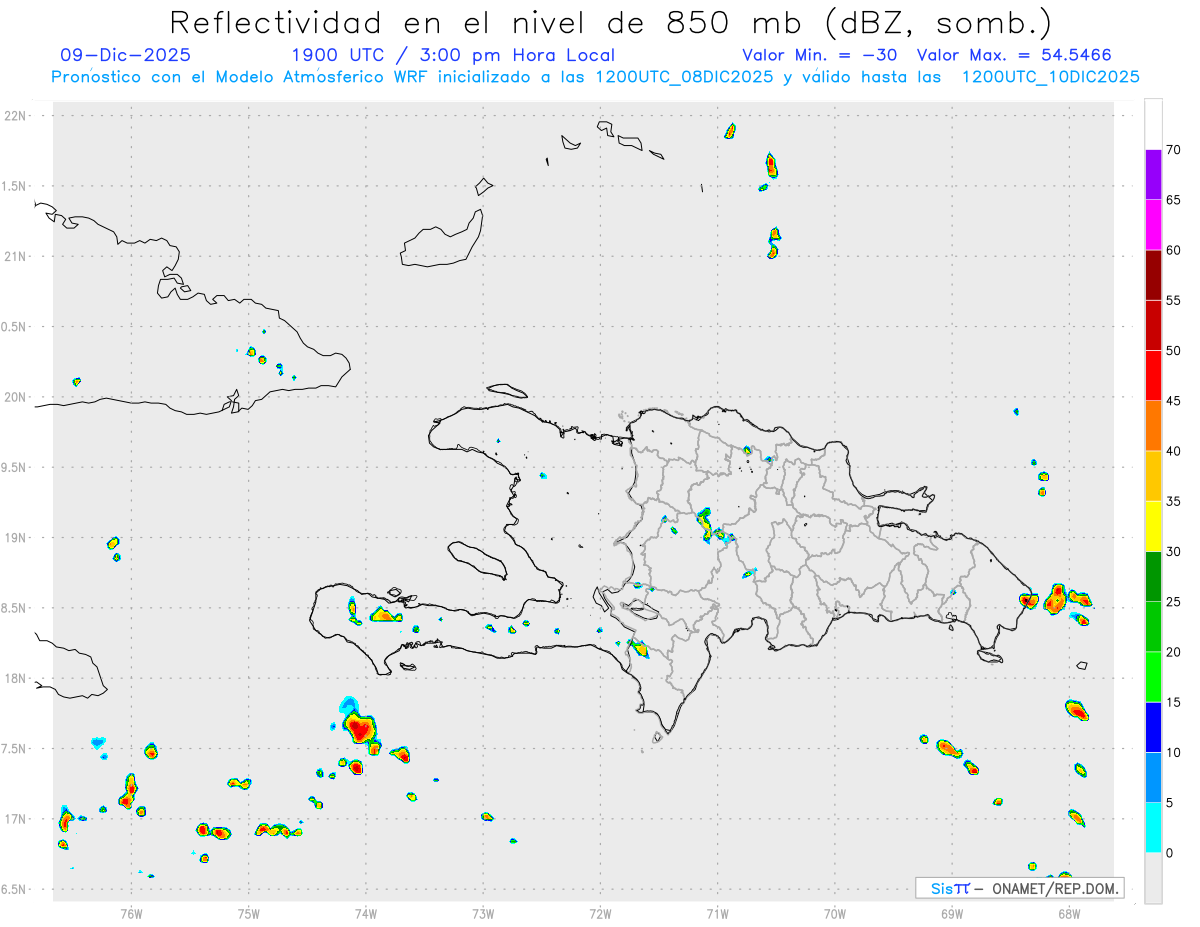1200x927 pixels.
Task: Click the '18N' latitude label
Action: [17, 678]
